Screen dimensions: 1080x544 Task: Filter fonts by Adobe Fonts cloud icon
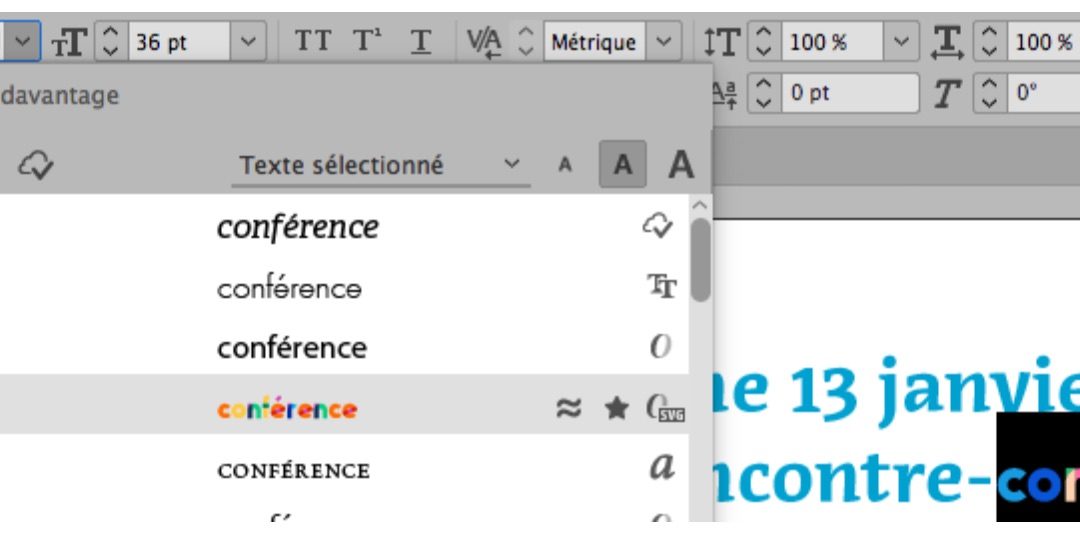(36, 165)
